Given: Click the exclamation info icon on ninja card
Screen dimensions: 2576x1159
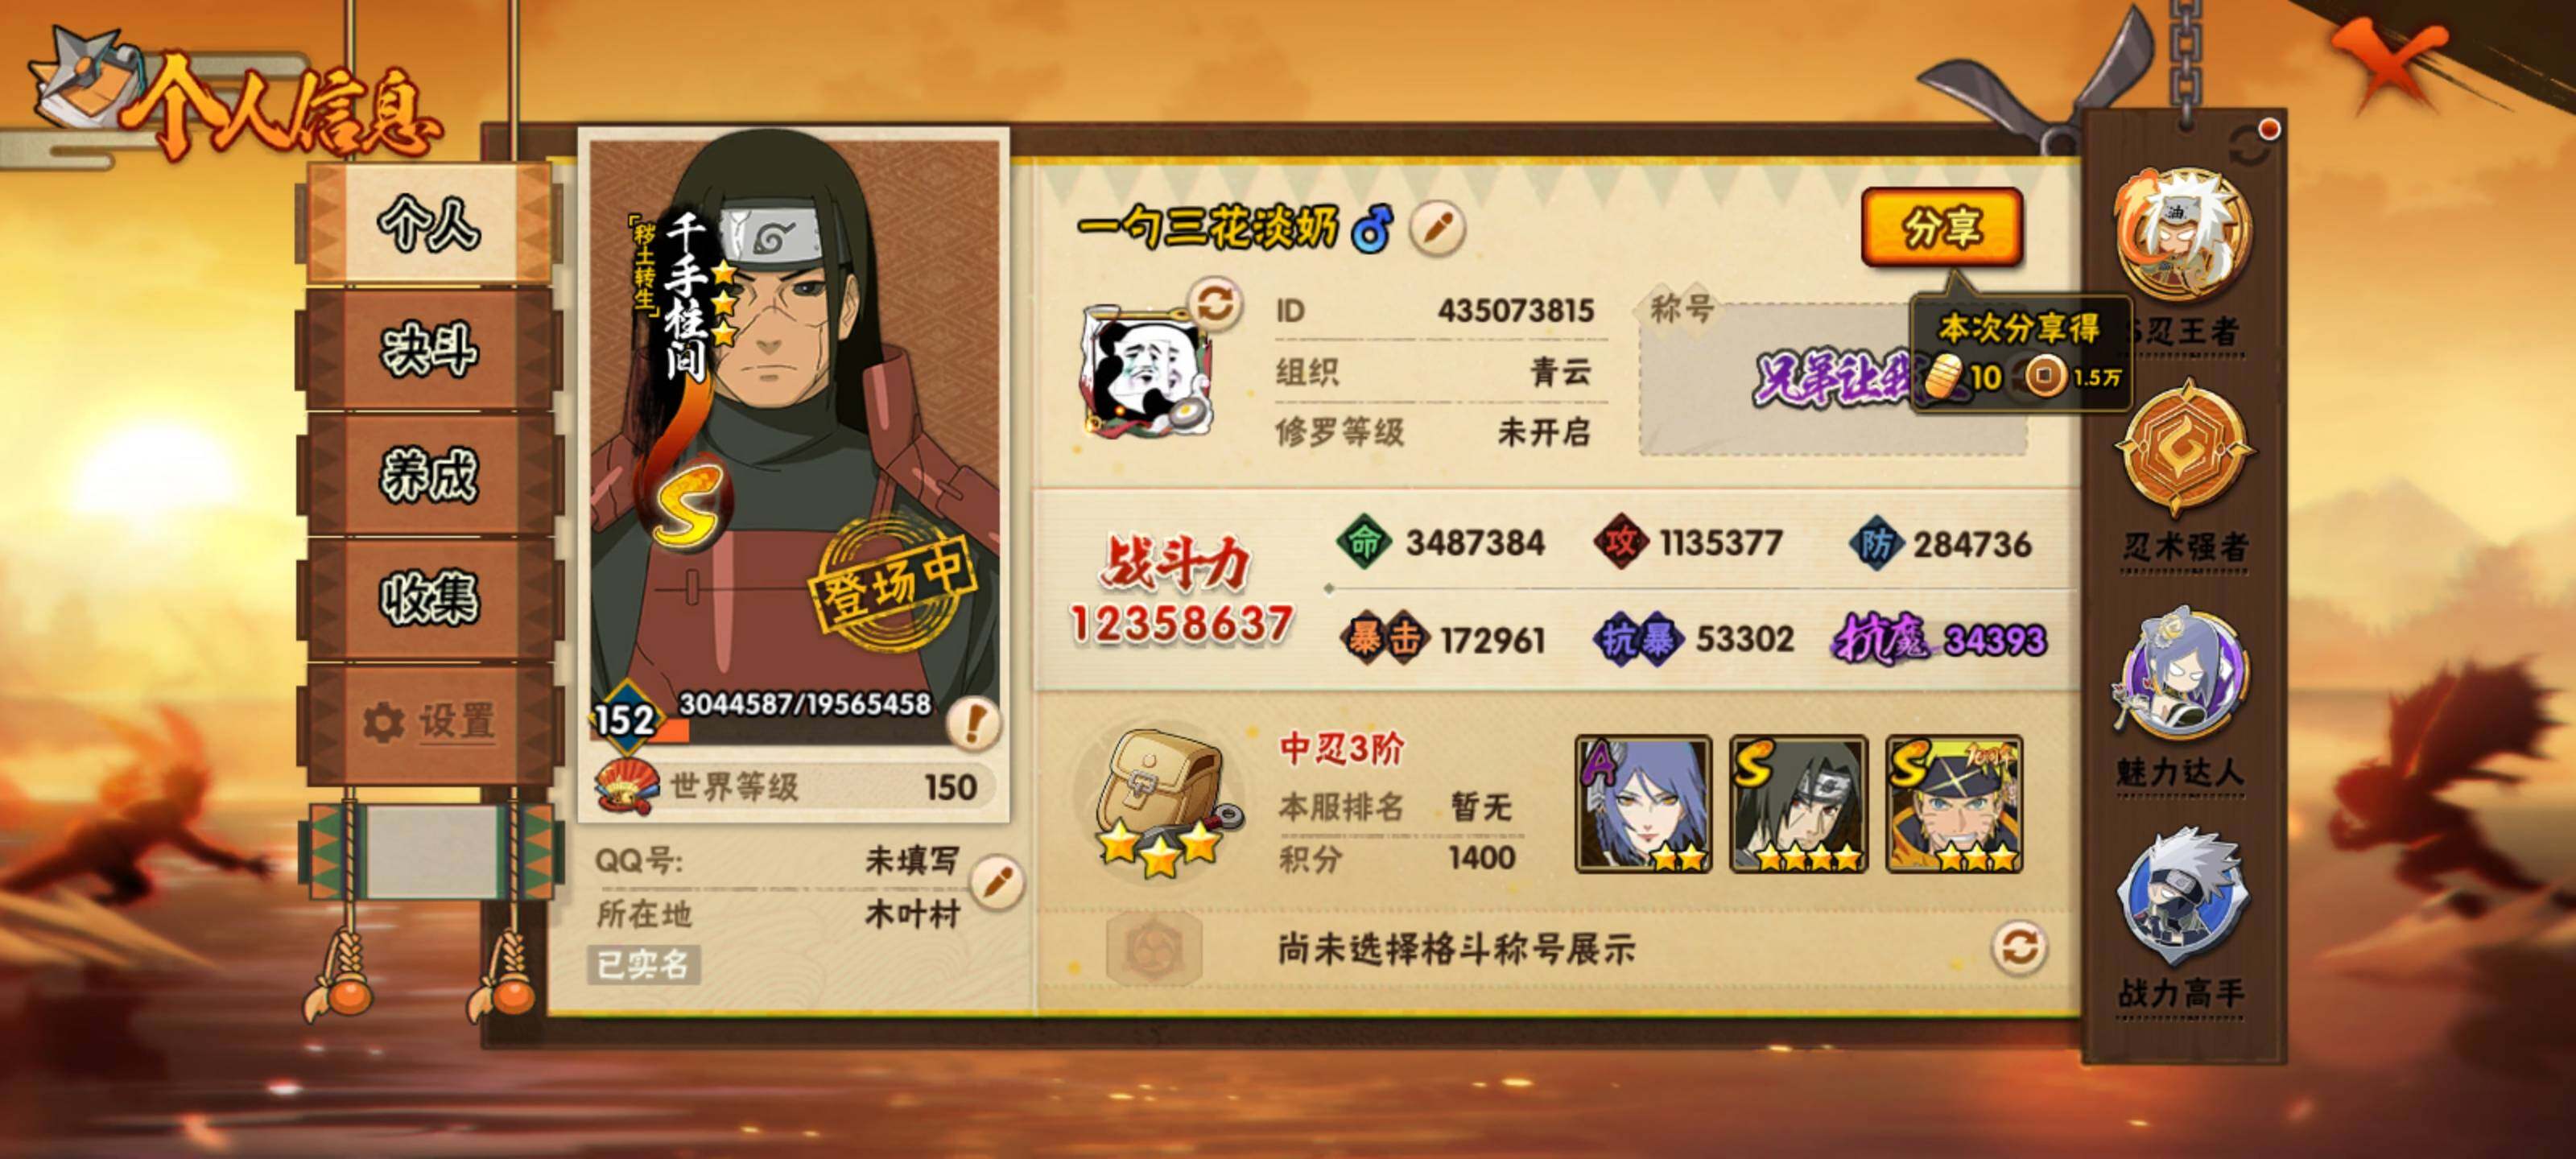Looking at the screenshot, I should [x=973, y=722].
